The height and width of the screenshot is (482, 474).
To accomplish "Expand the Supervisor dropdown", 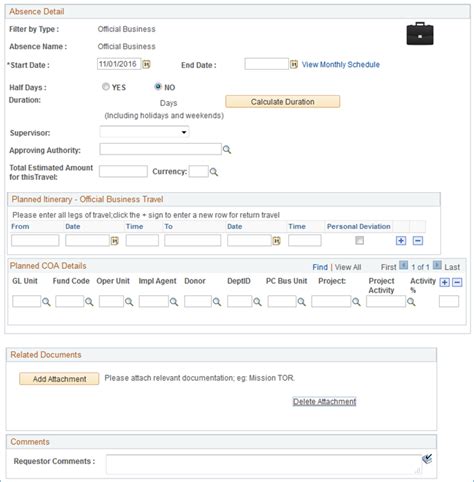I will [144, 132].
